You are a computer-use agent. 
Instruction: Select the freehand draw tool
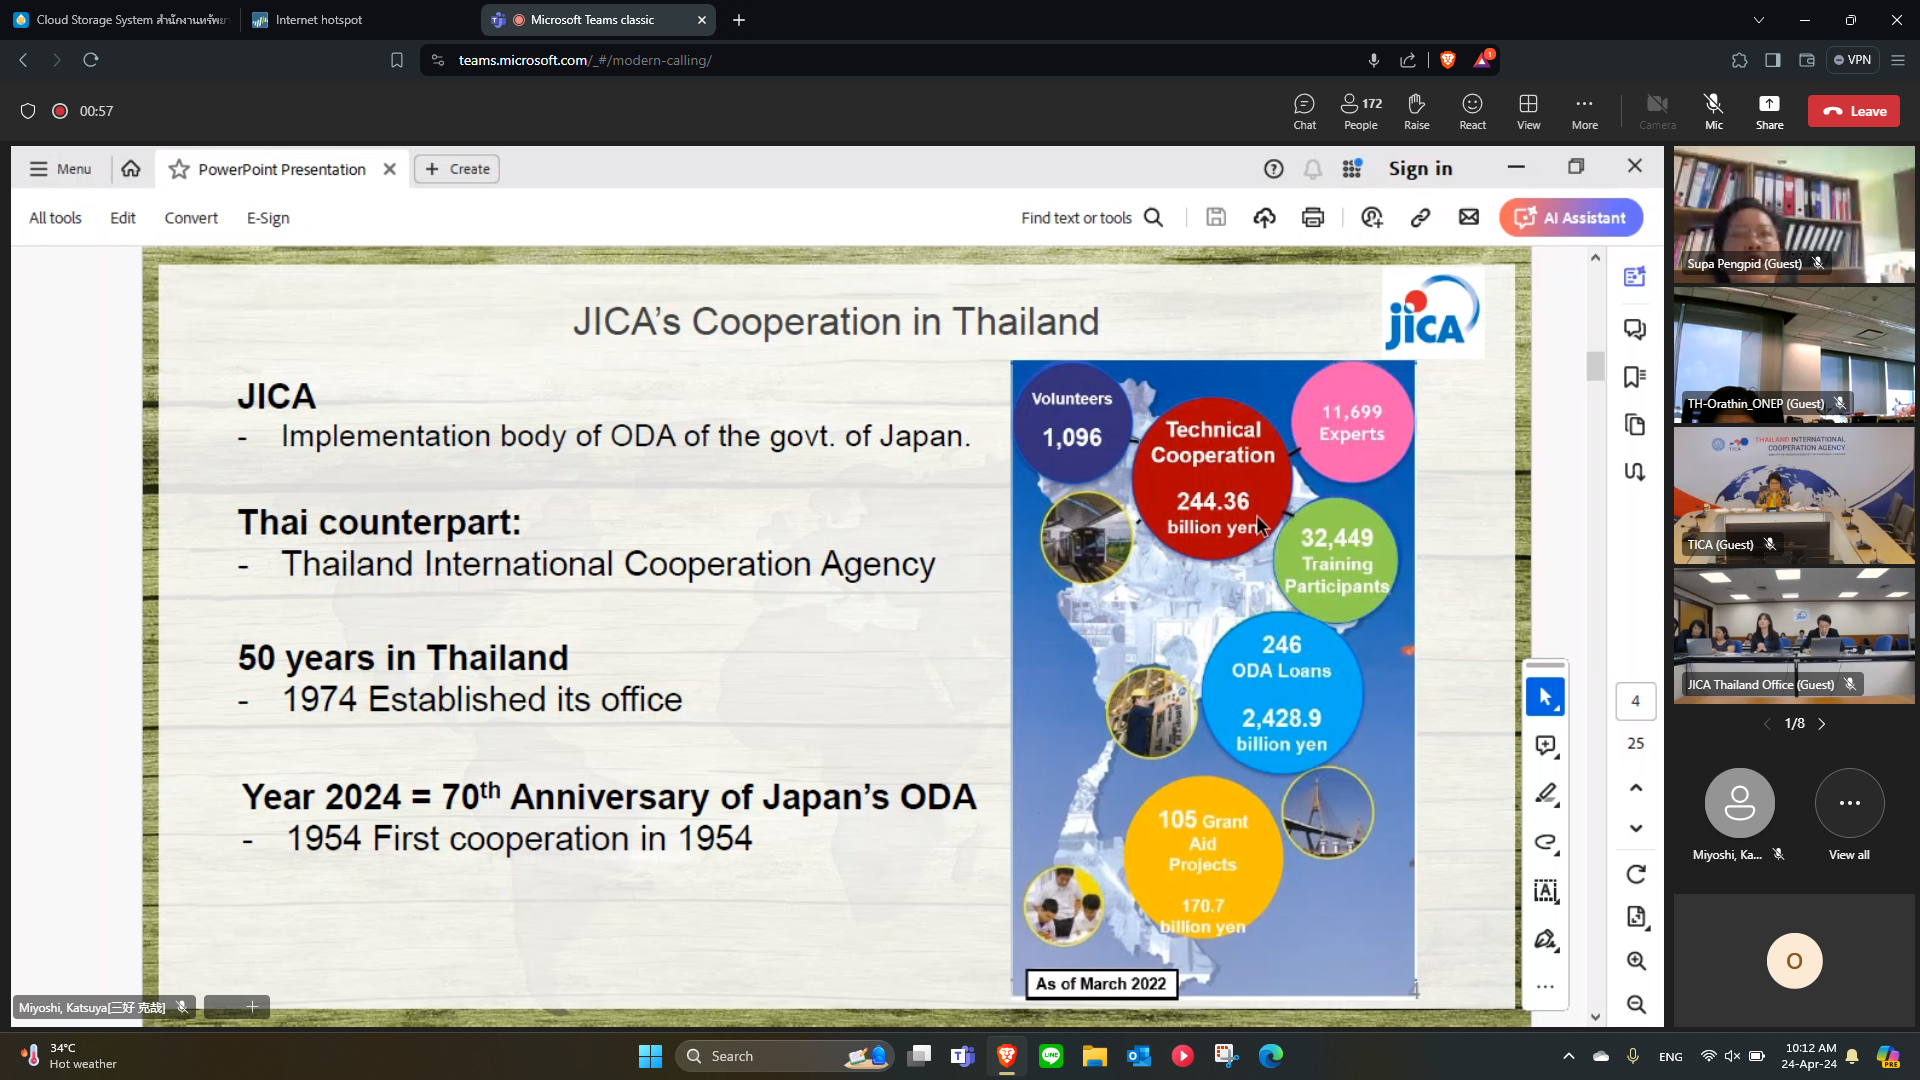point(1545,842)
